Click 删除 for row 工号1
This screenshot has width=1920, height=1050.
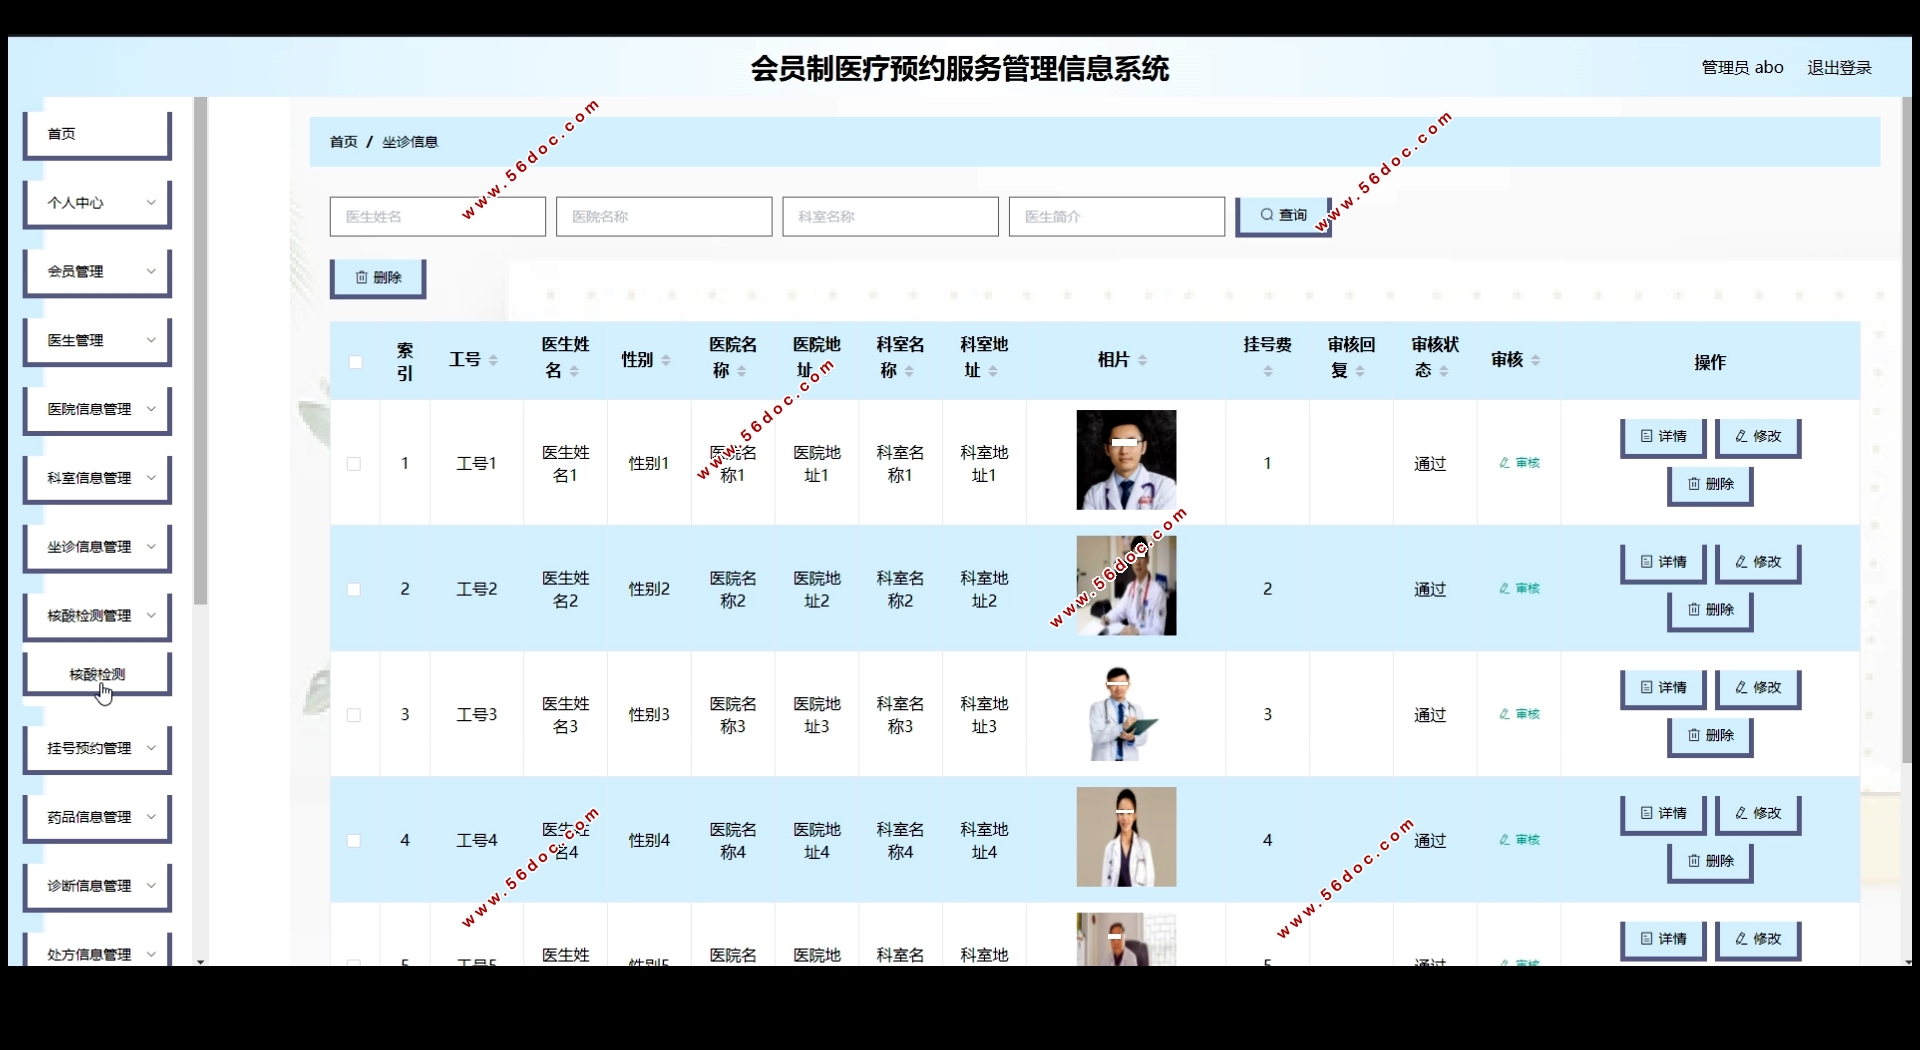pyautogui.click(x=1710, y=485)
